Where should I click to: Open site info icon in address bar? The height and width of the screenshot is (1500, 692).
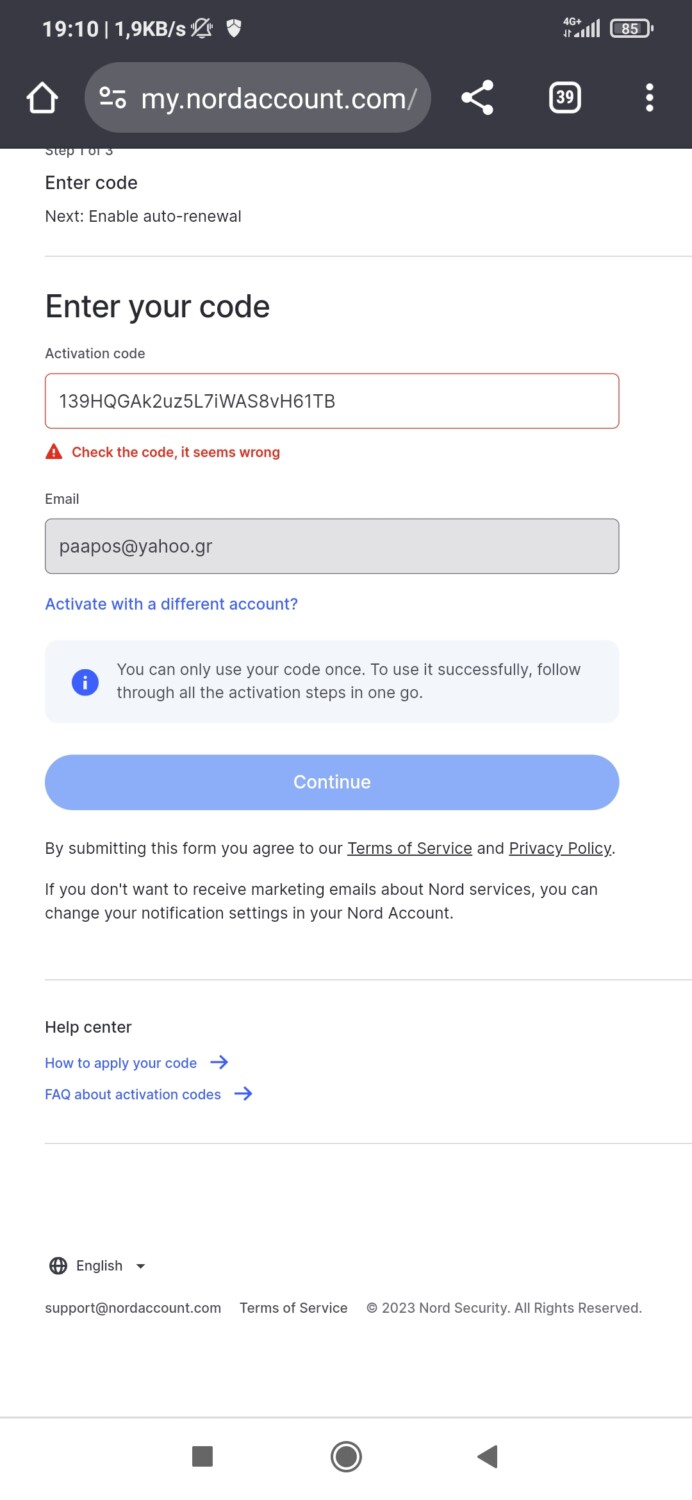point(113,98)
